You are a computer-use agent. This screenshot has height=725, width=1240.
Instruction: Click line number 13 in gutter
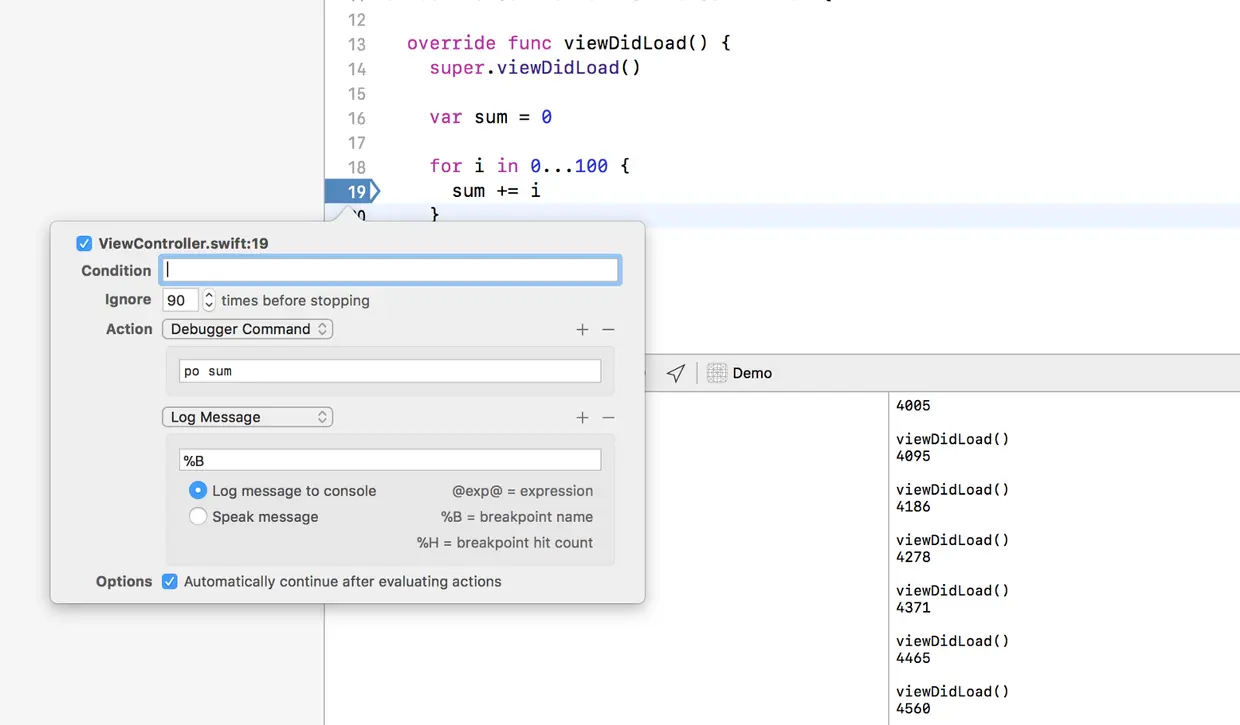coord(356,44)
